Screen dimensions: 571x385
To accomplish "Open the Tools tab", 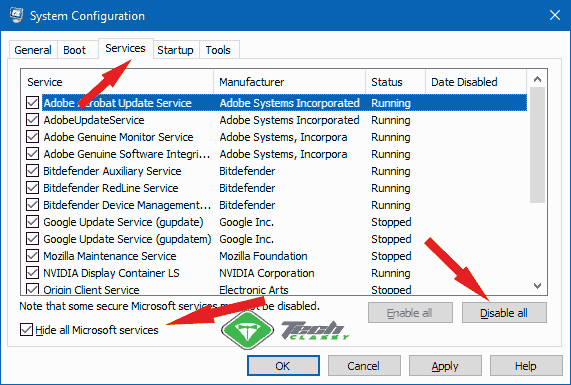I will 218,50.
